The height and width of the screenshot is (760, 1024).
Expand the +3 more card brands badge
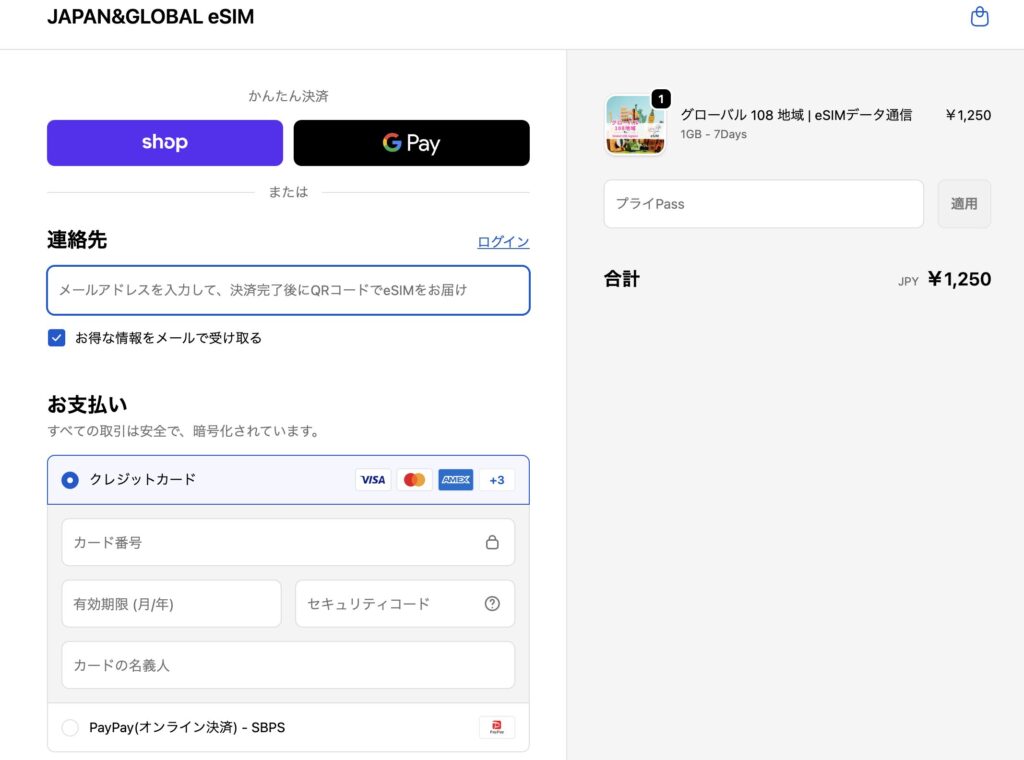tap(497, 480)
